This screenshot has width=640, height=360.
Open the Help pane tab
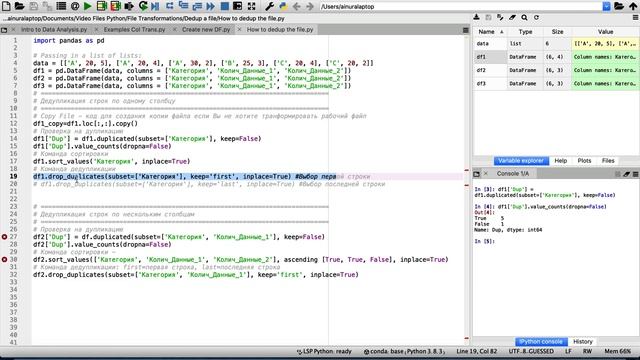pos(560,160)
